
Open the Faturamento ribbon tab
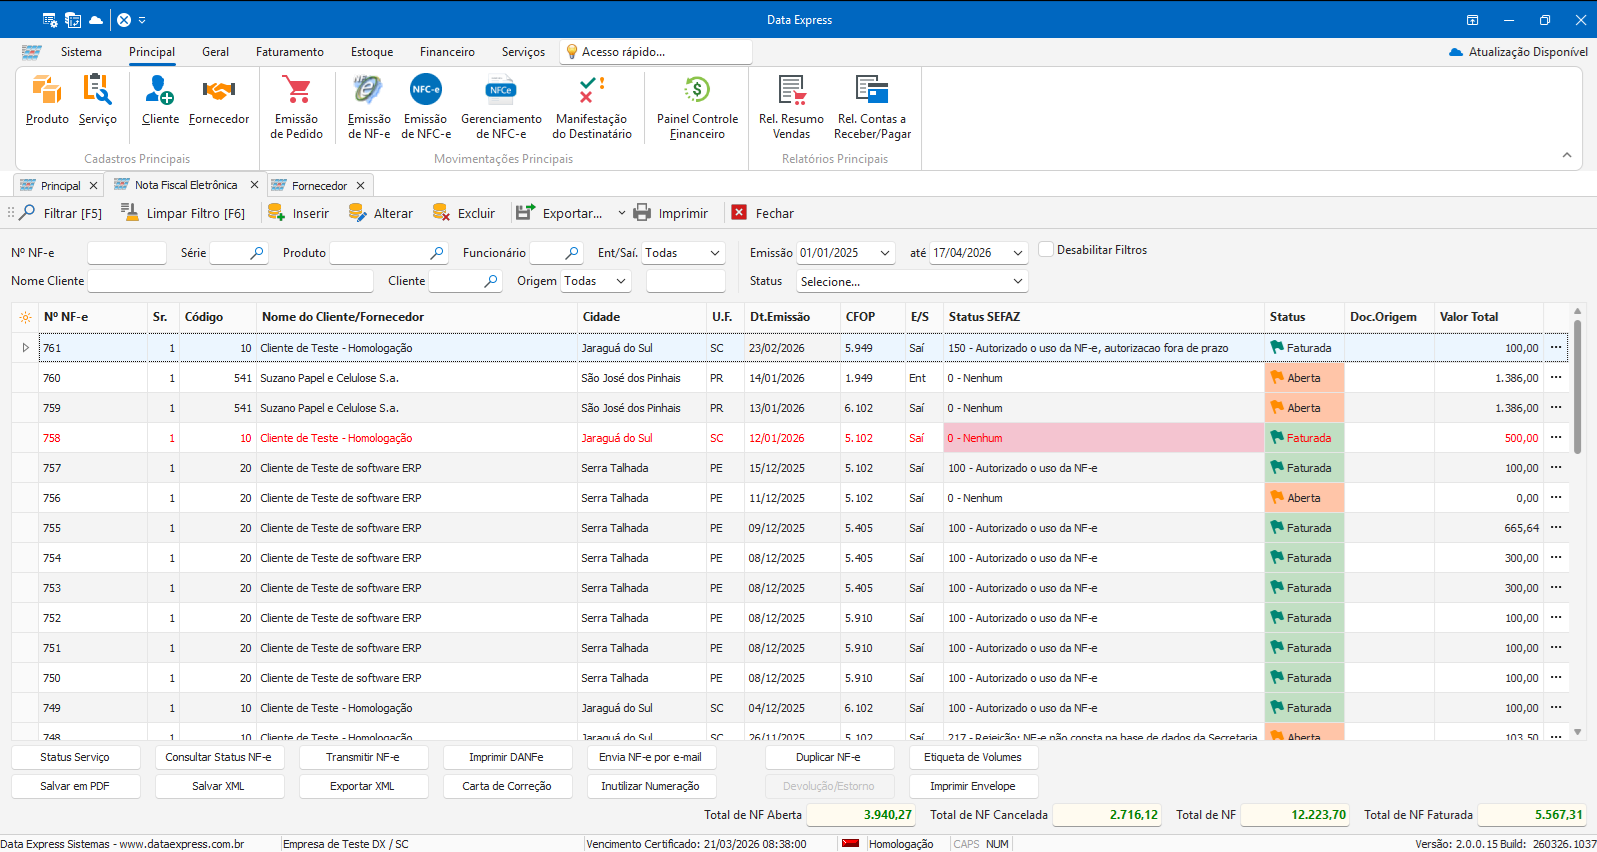pyautogui.click(x=289, y=52)
